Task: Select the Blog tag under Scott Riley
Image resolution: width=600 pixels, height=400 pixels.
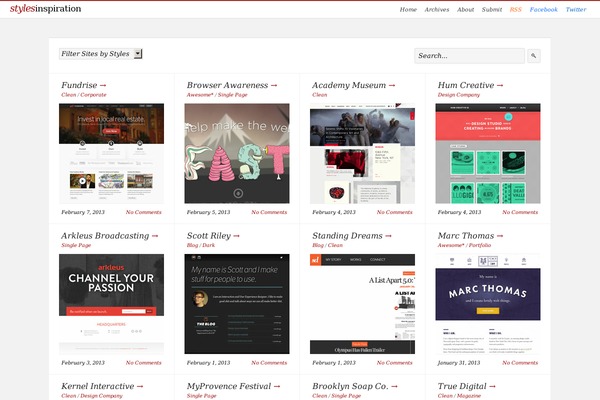Action: (192, 245)
